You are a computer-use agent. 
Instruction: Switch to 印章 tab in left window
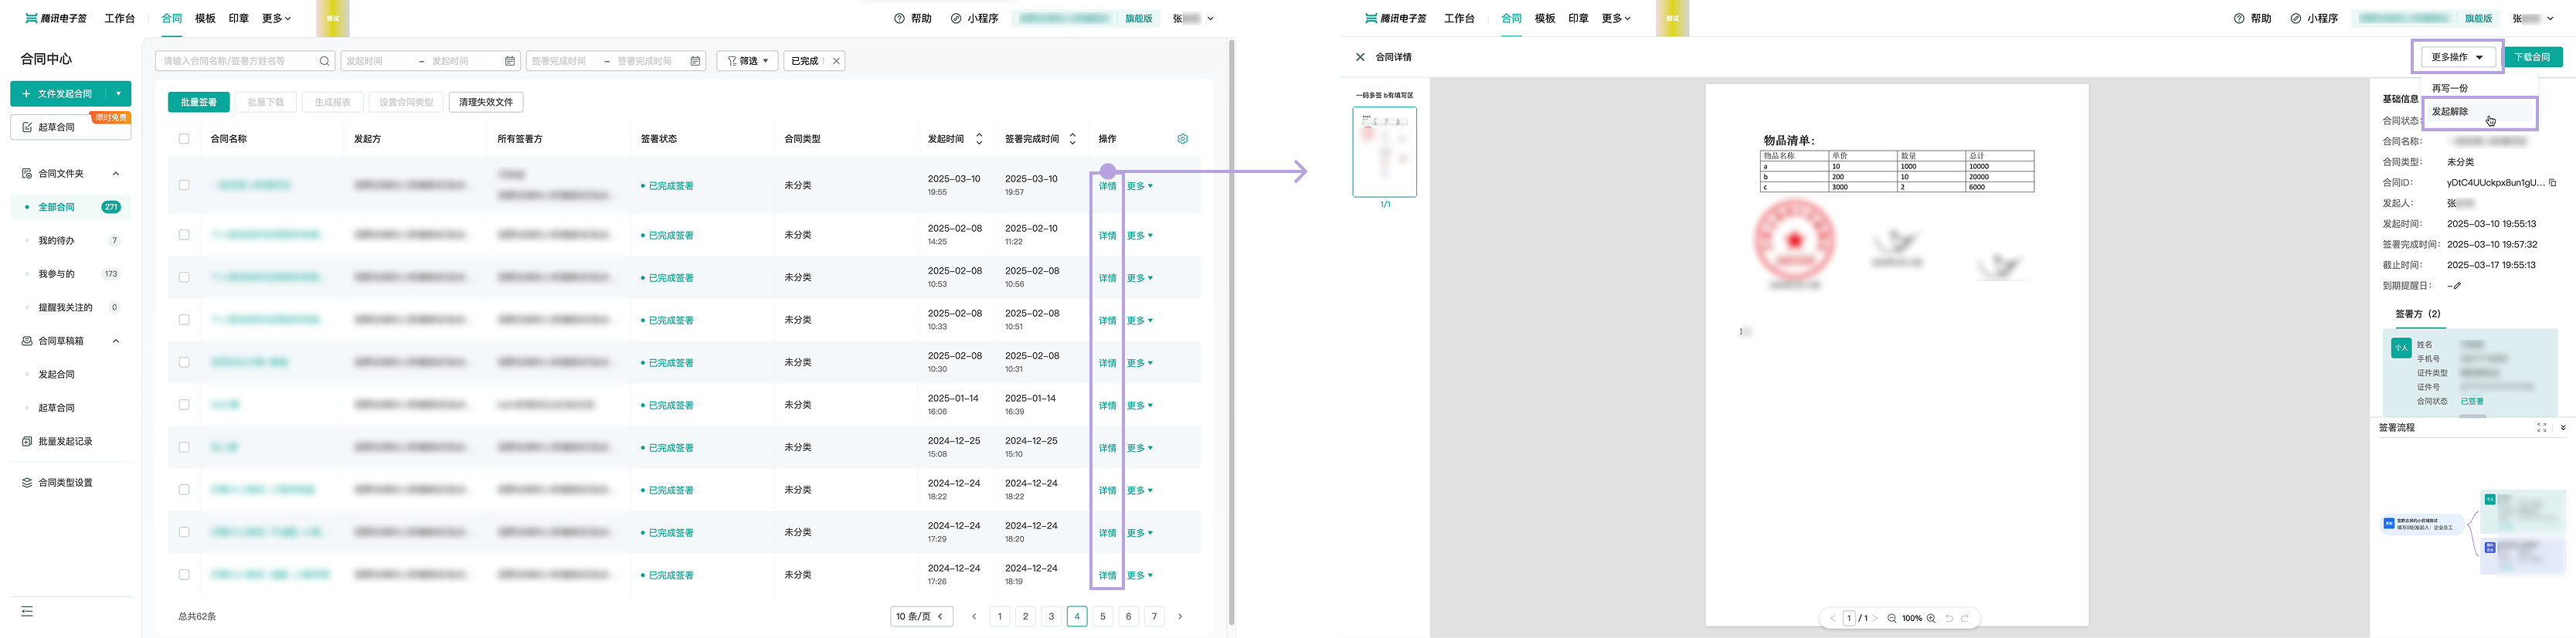[x=238, y=18]
